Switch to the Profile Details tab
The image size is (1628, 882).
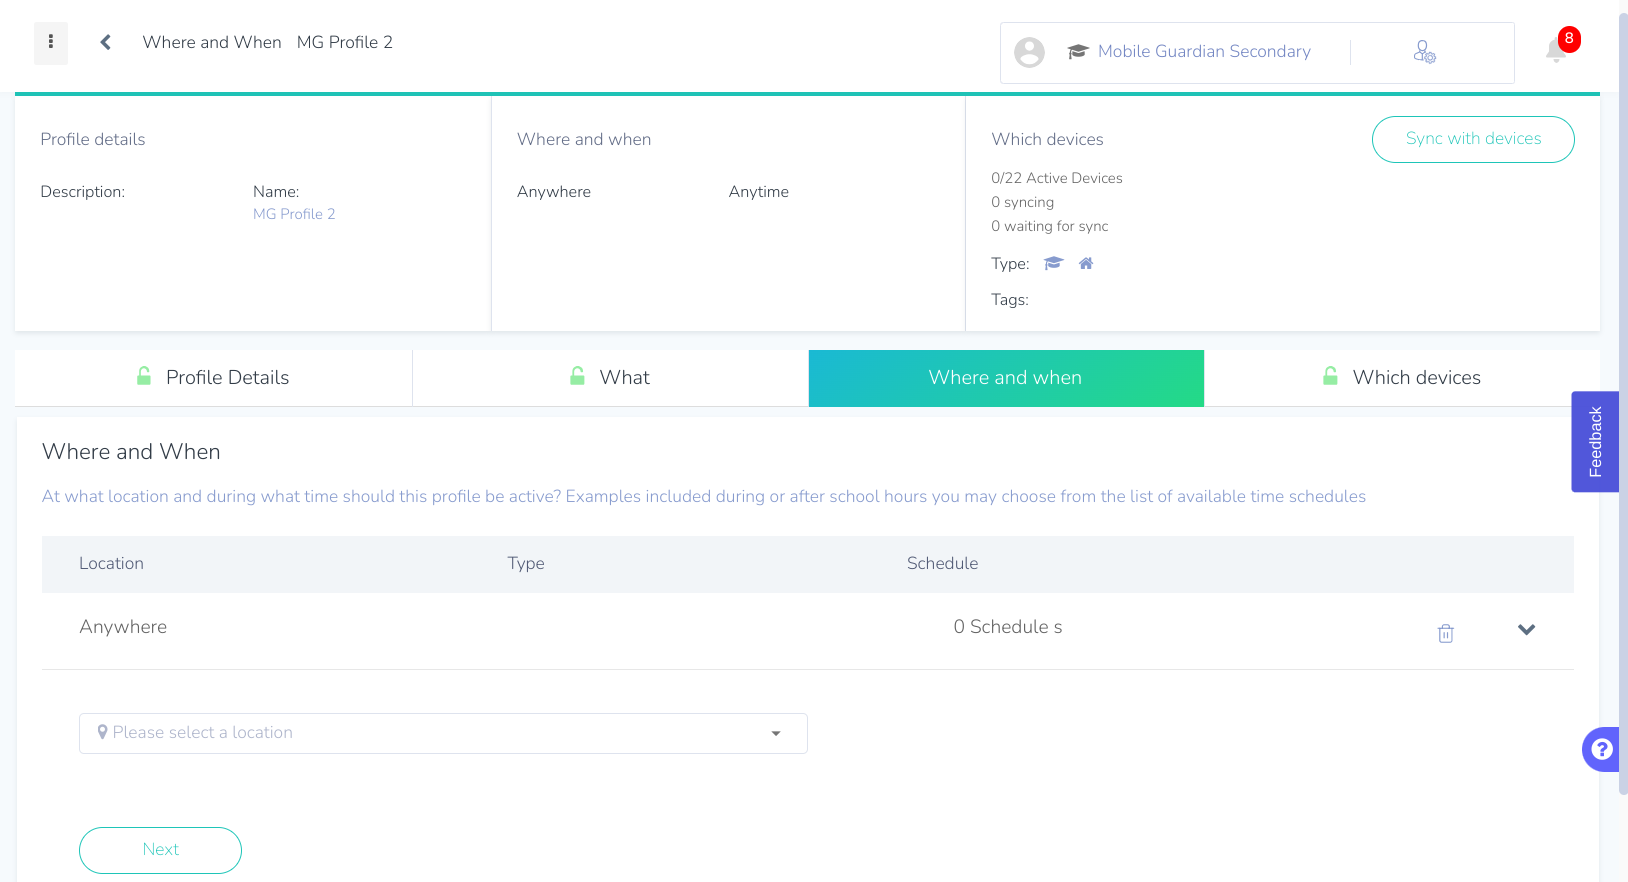[213, 378]
